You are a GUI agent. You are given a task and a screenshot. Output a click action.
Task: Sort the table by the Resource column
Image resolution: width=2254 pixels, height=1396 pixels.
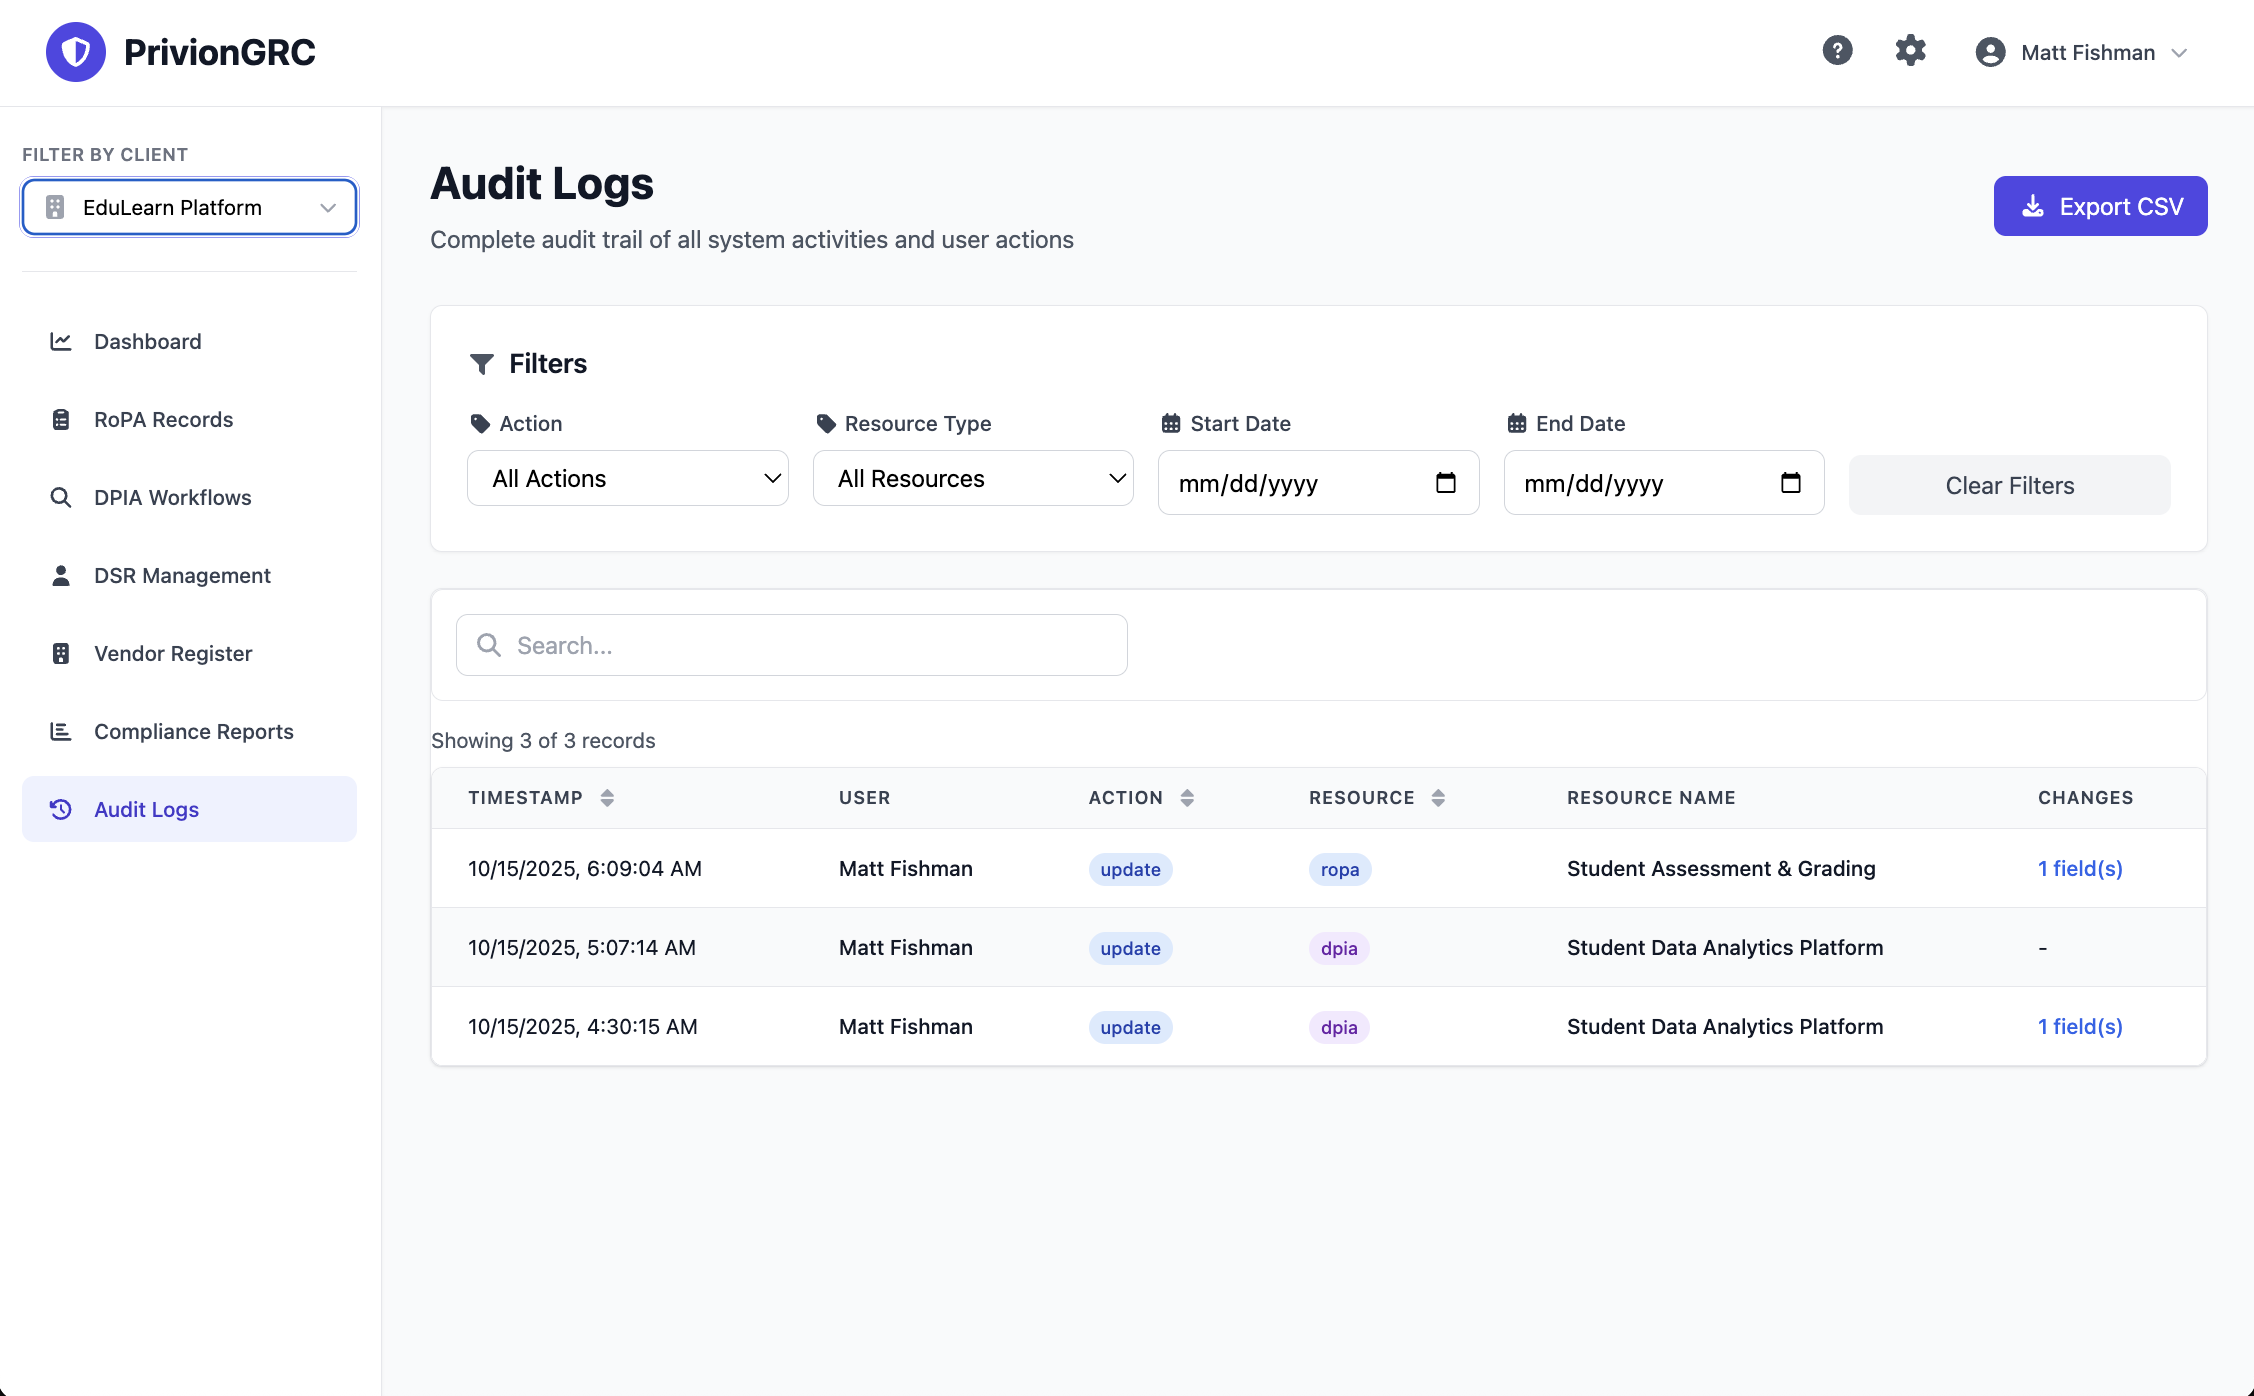click(x=1437, y=797)
